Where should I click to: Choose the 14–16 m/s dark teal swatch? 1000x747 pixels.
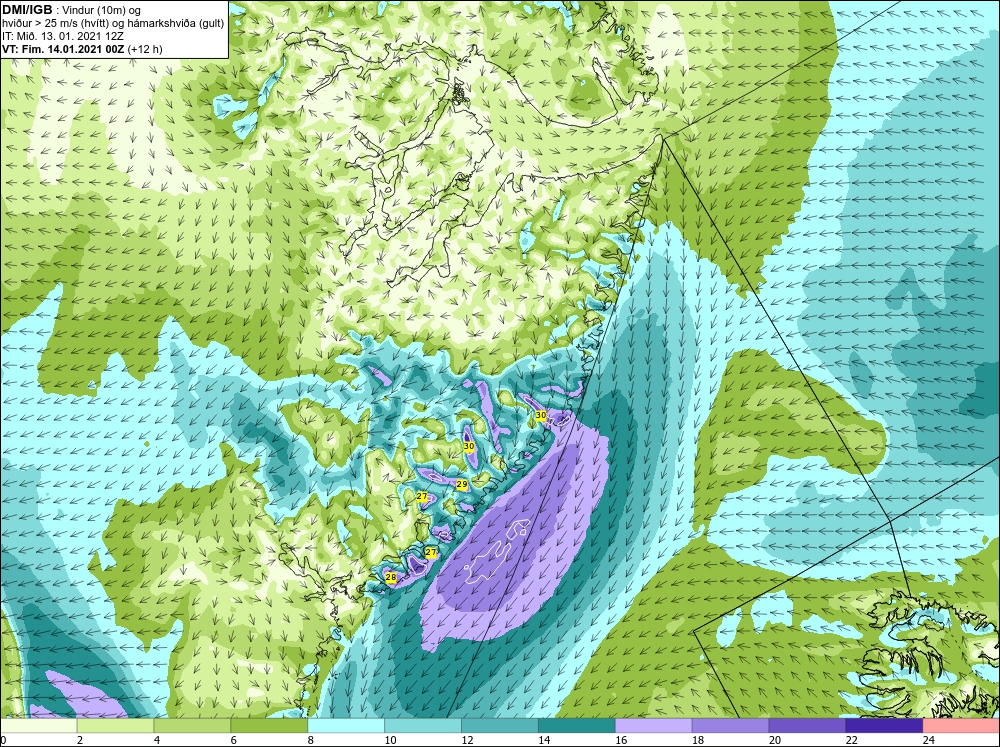coord(577,726)
